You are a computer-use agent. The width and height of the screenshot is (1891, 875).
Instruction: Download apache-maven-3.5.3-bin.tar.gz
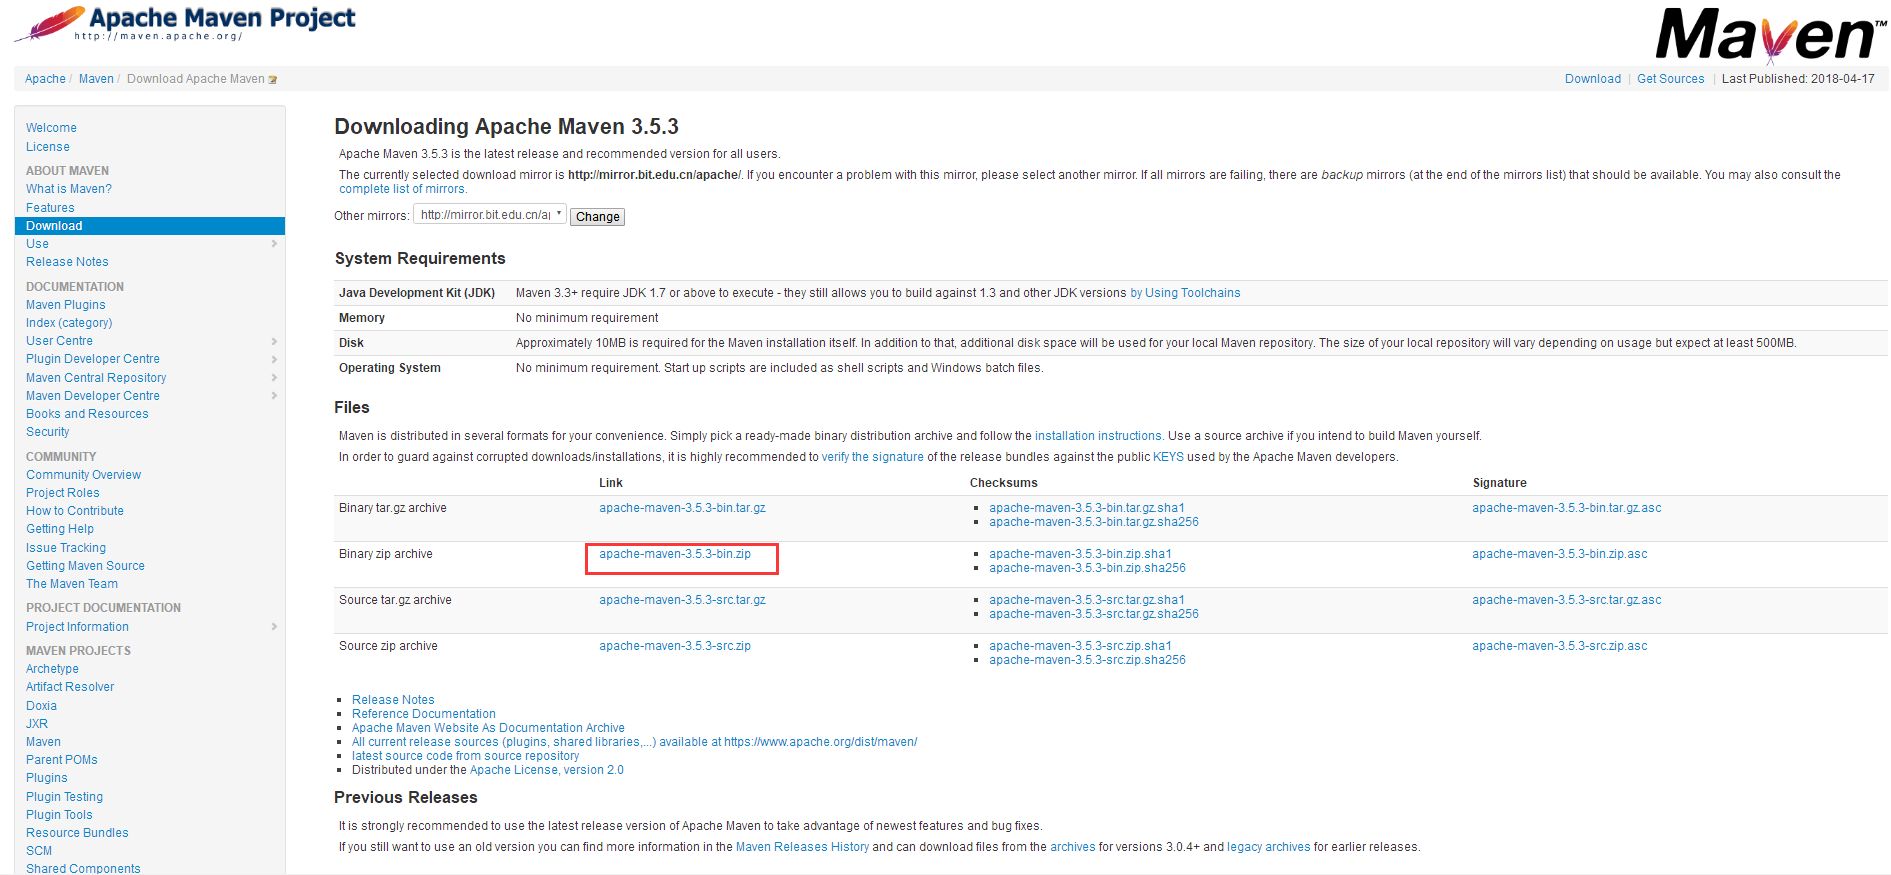682,508
